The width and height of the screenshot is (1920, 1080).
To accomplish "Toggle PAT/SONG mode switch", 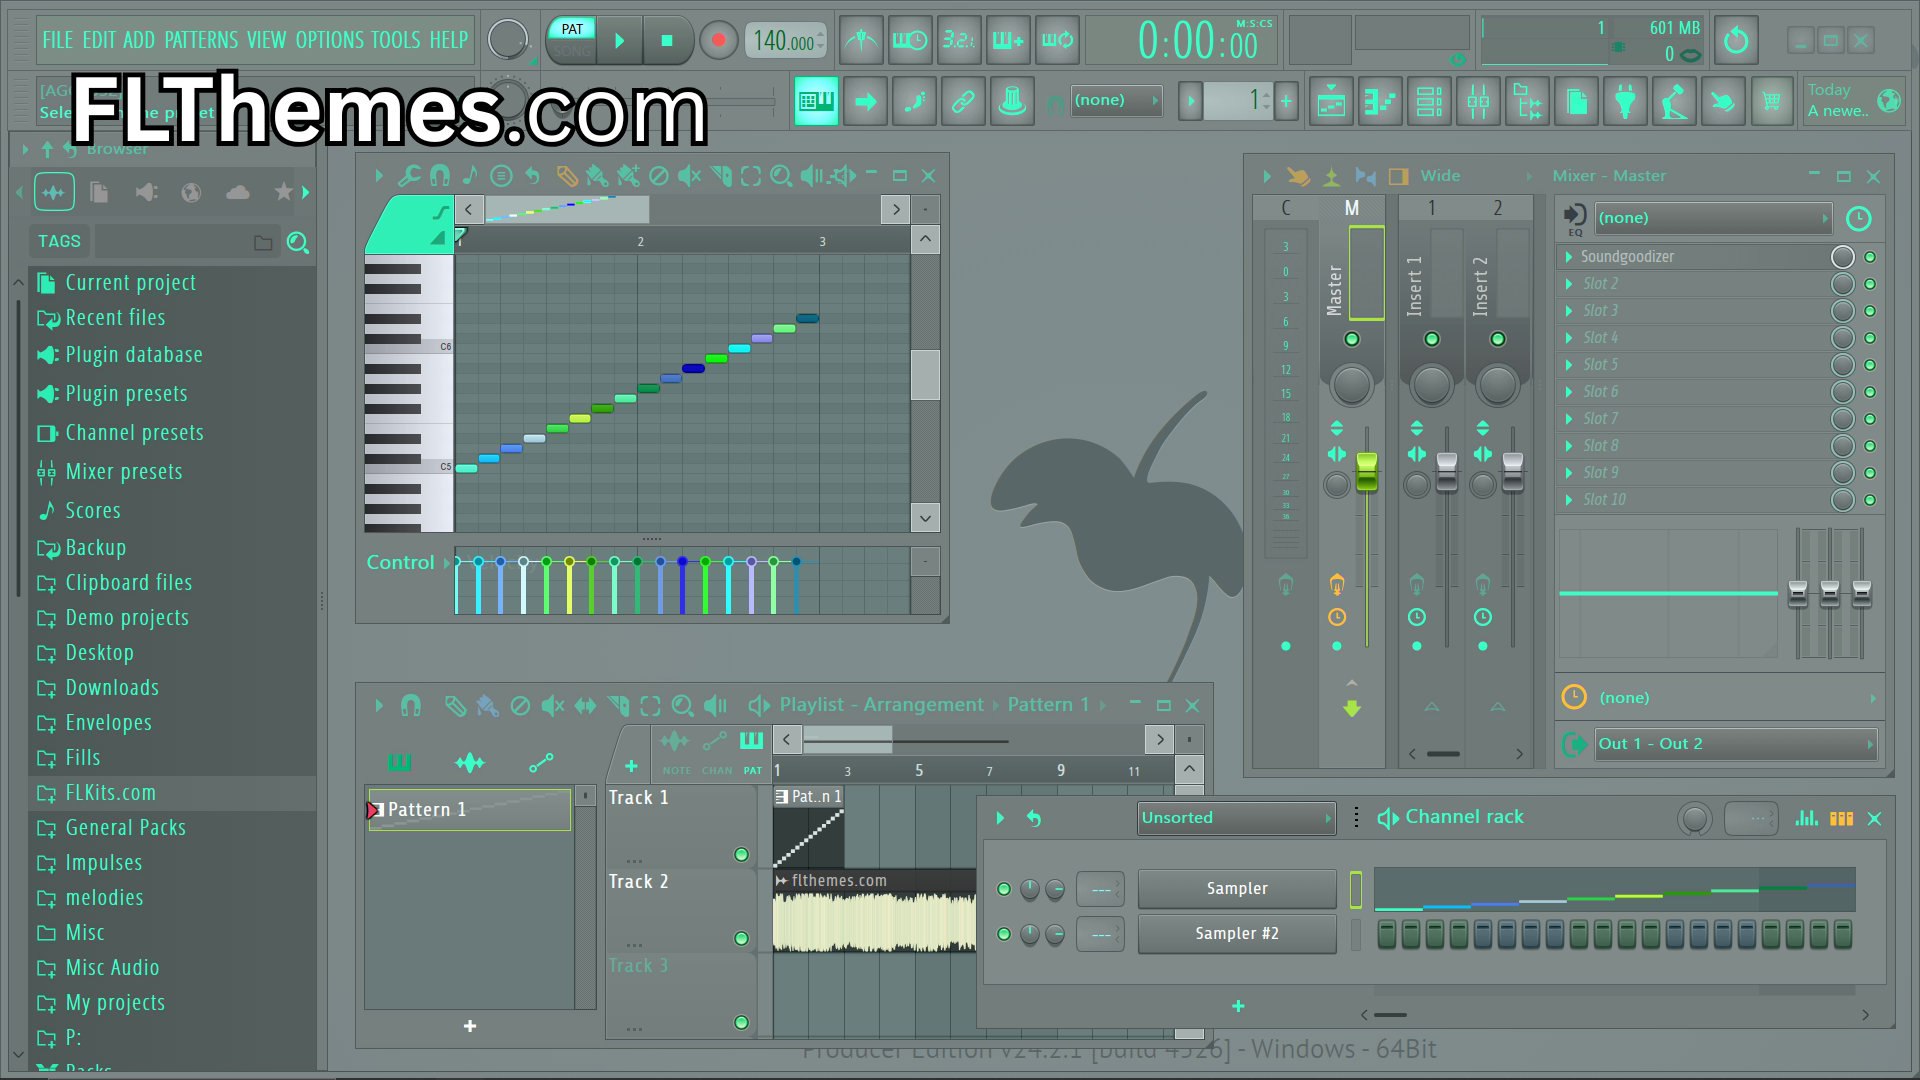I will pos(572,40).
